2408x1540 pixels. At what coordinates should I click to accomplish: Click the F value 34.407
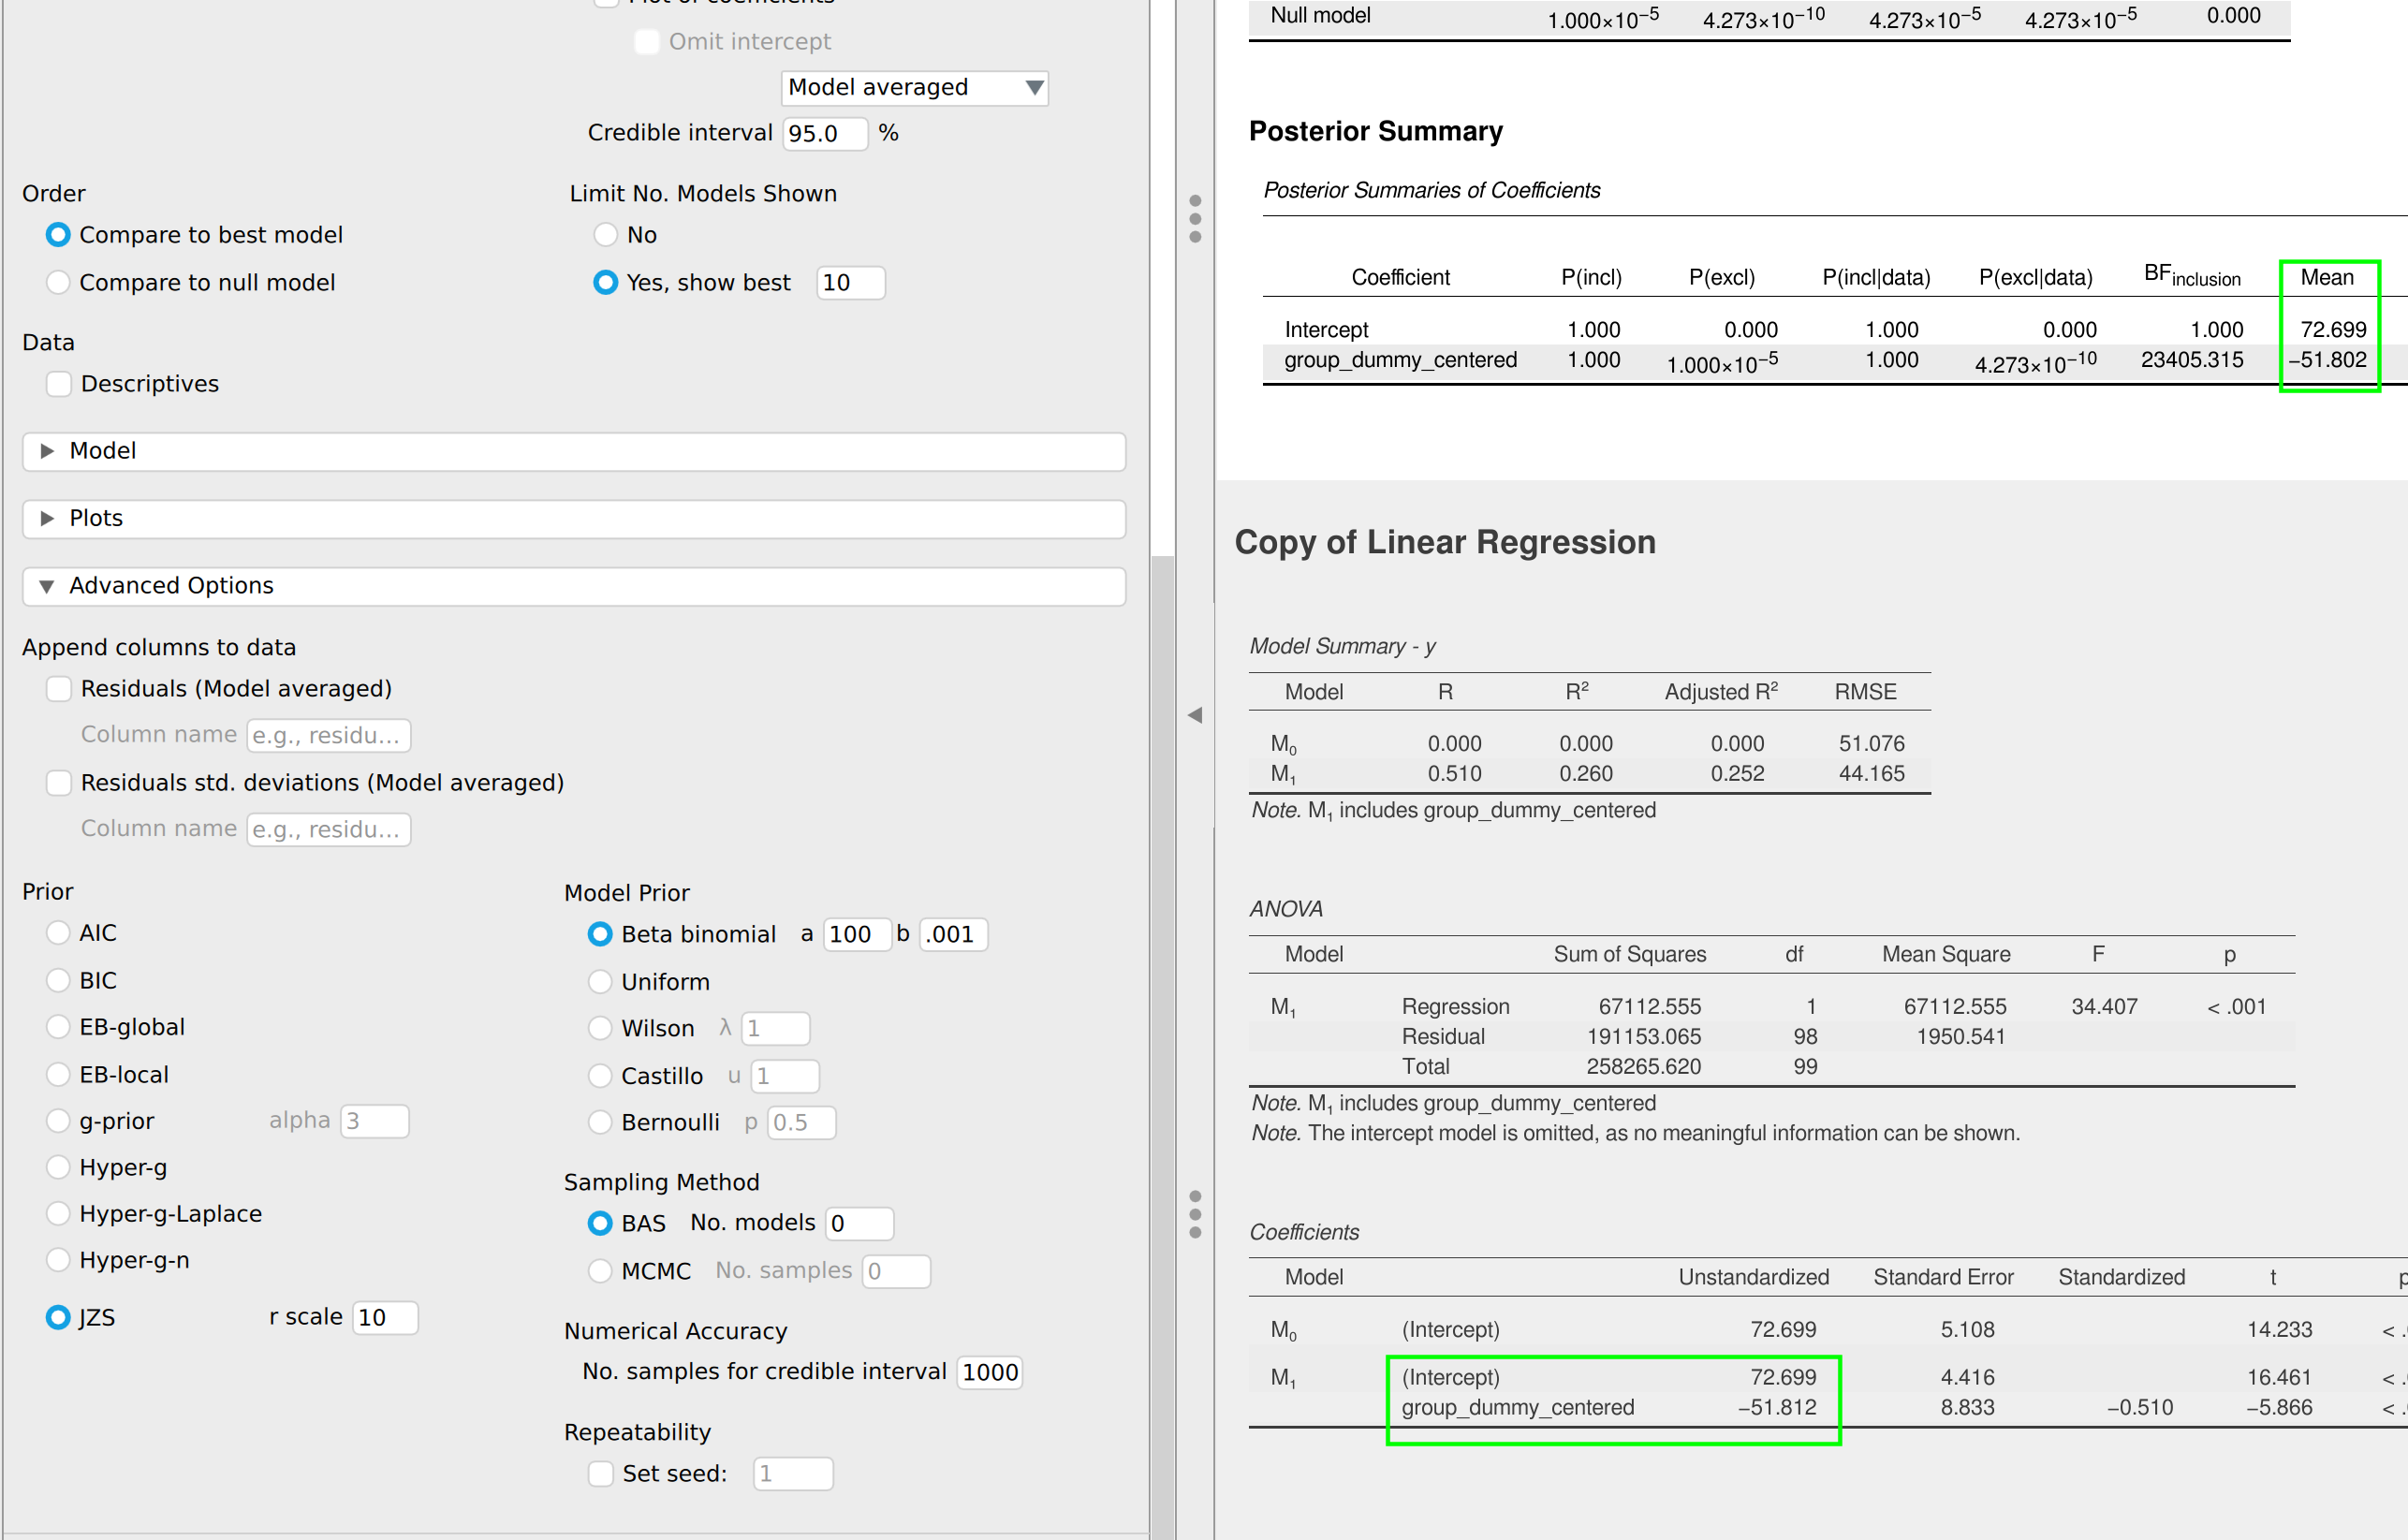tap(2104, 1007)
